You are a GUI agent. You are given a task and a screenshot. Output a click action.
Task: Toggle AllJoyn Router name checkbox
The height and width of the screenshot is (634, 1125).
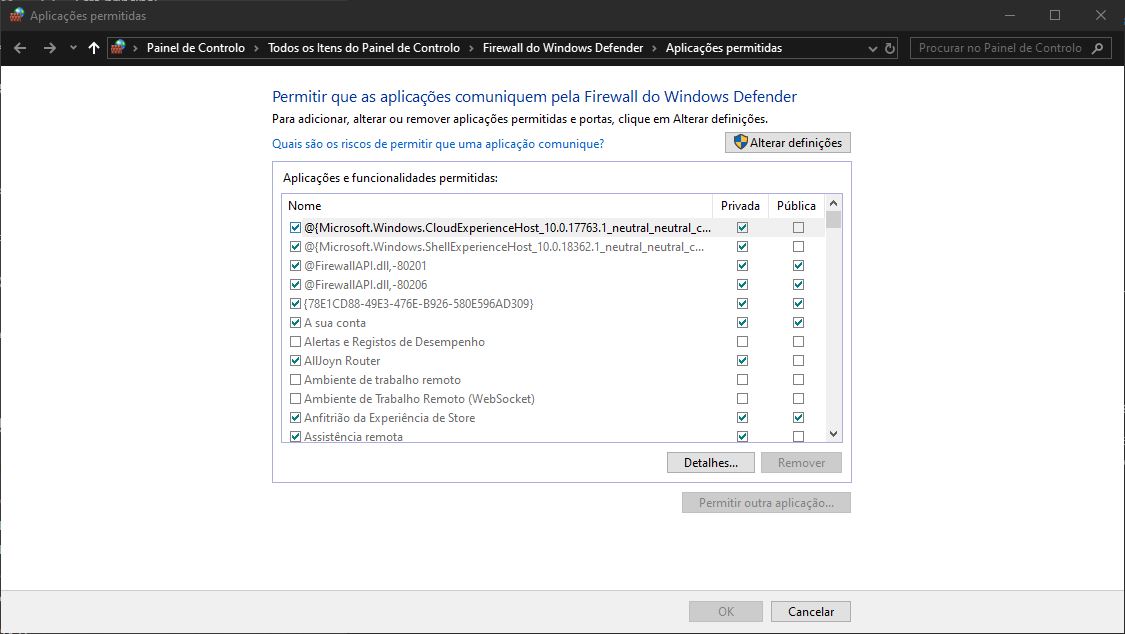coord(295,361)
